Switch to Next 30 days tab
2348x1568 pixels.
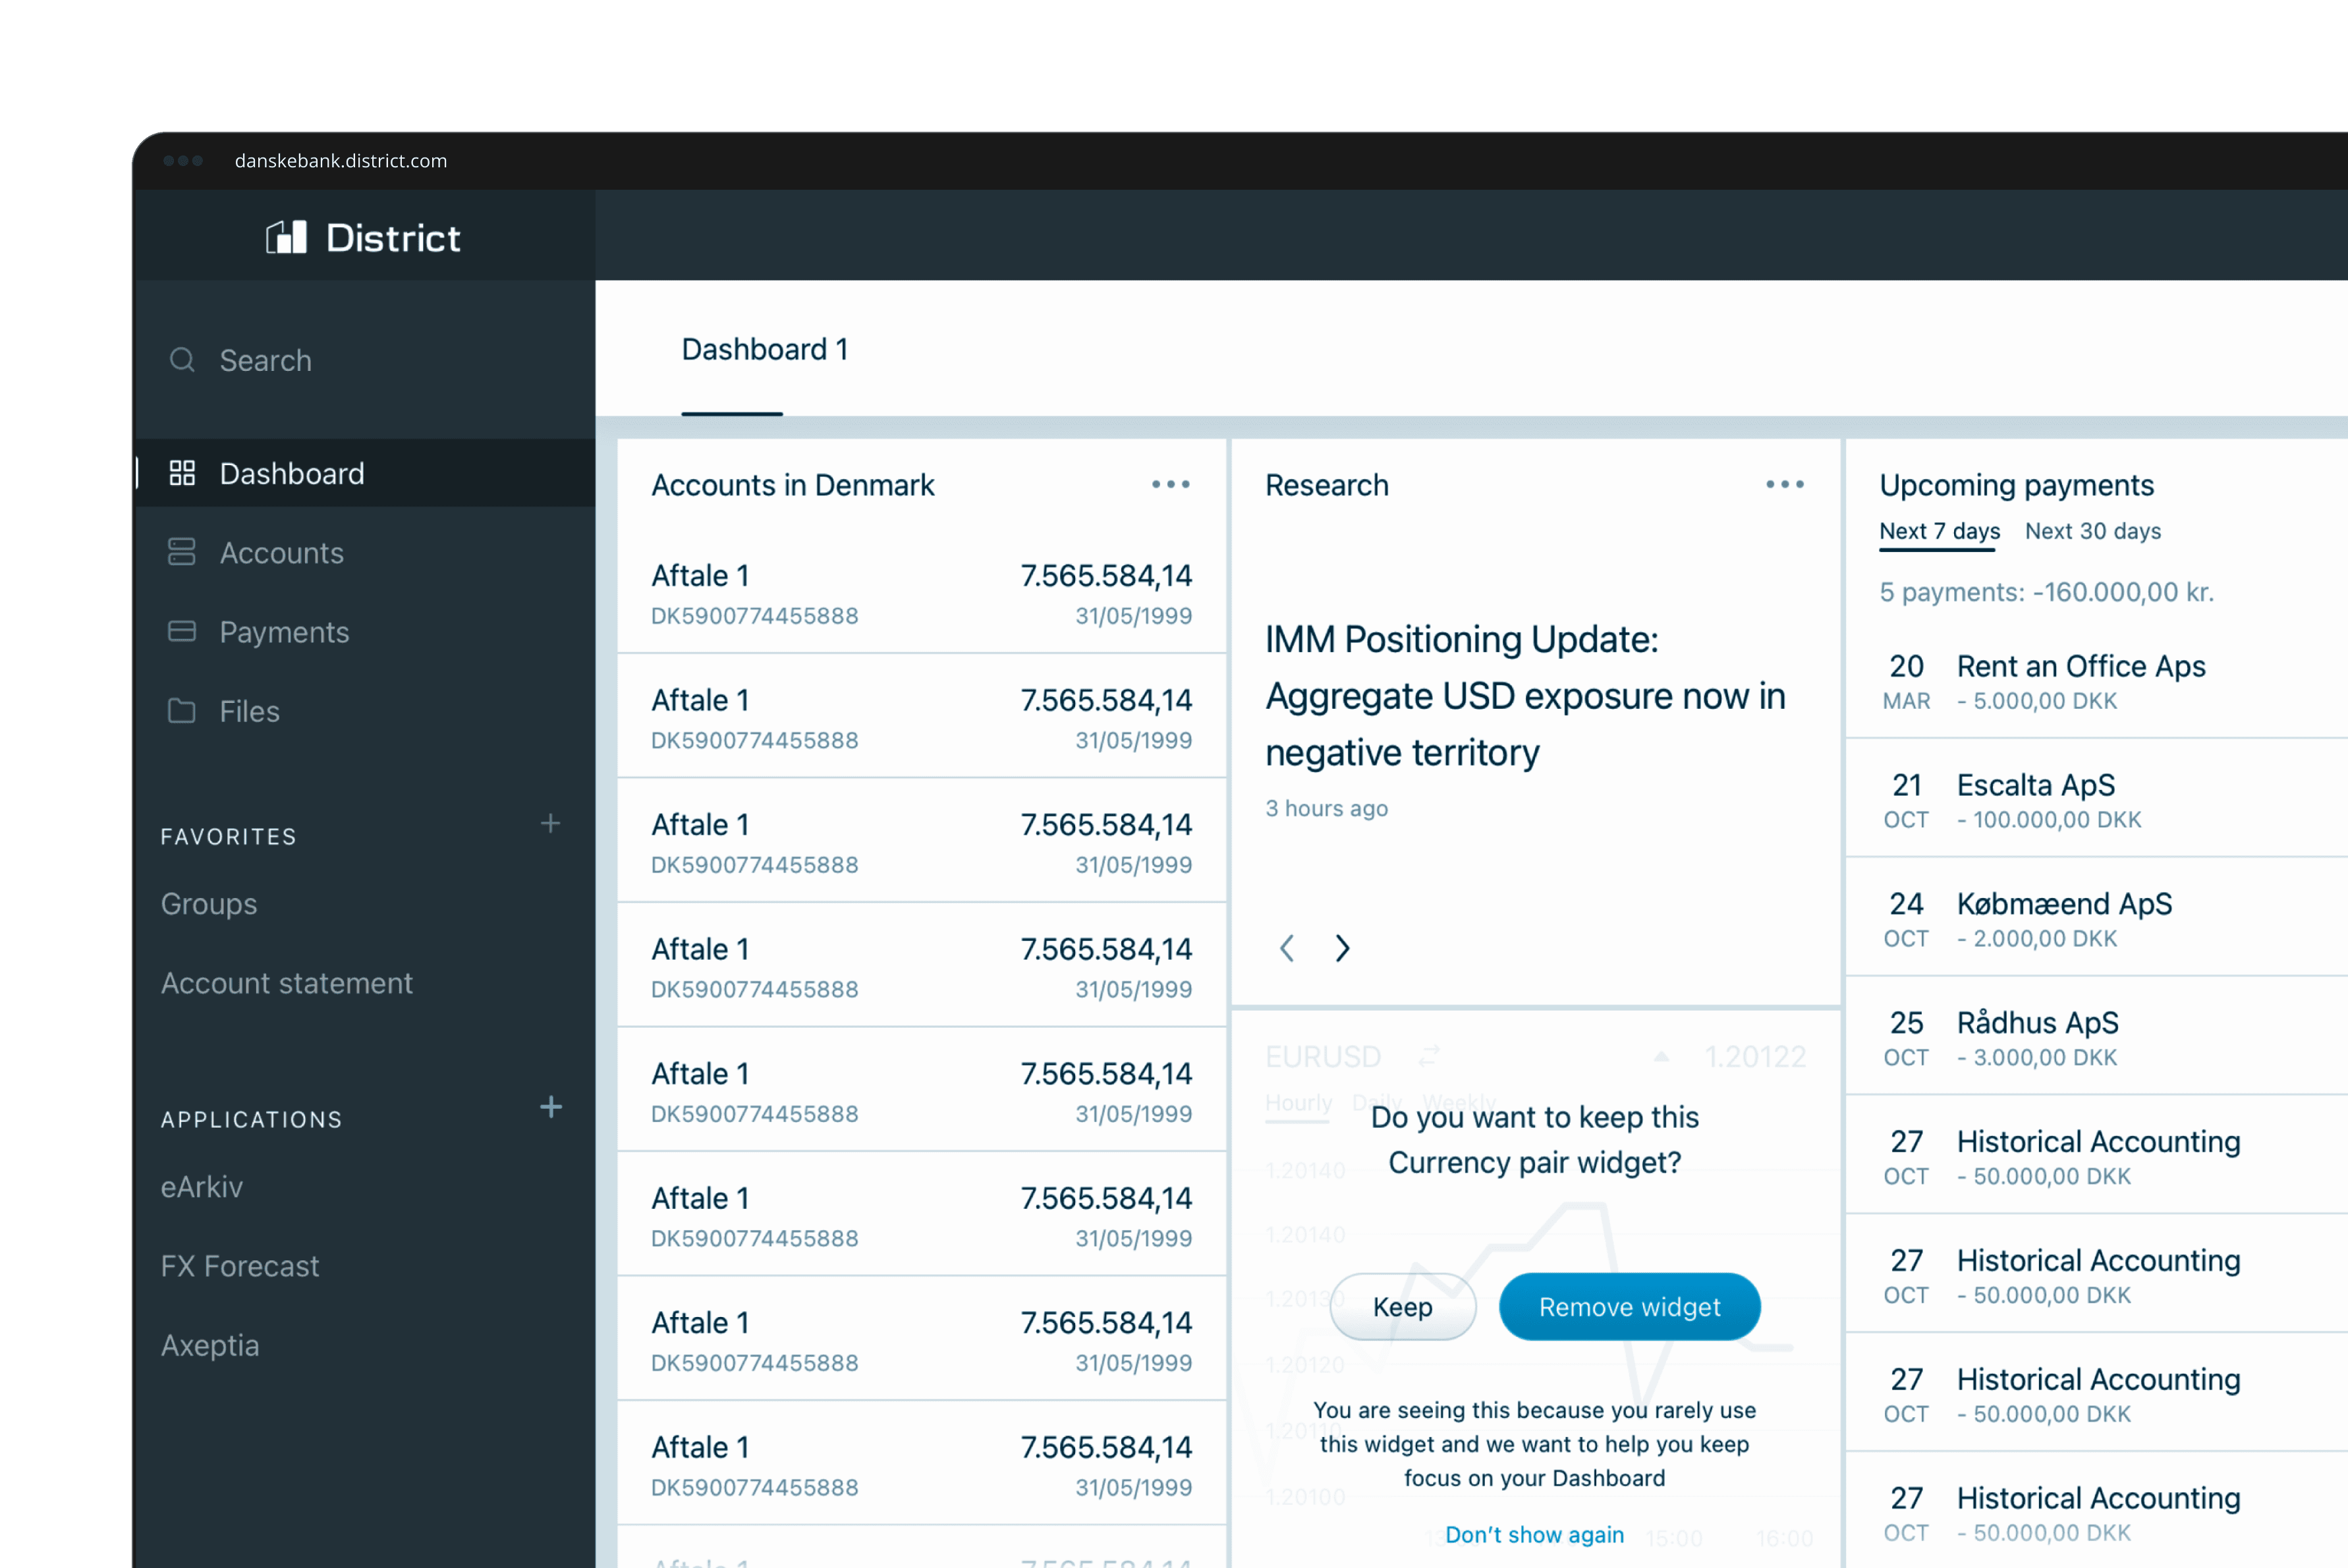pyautogui.click(x=2093, y=531)
